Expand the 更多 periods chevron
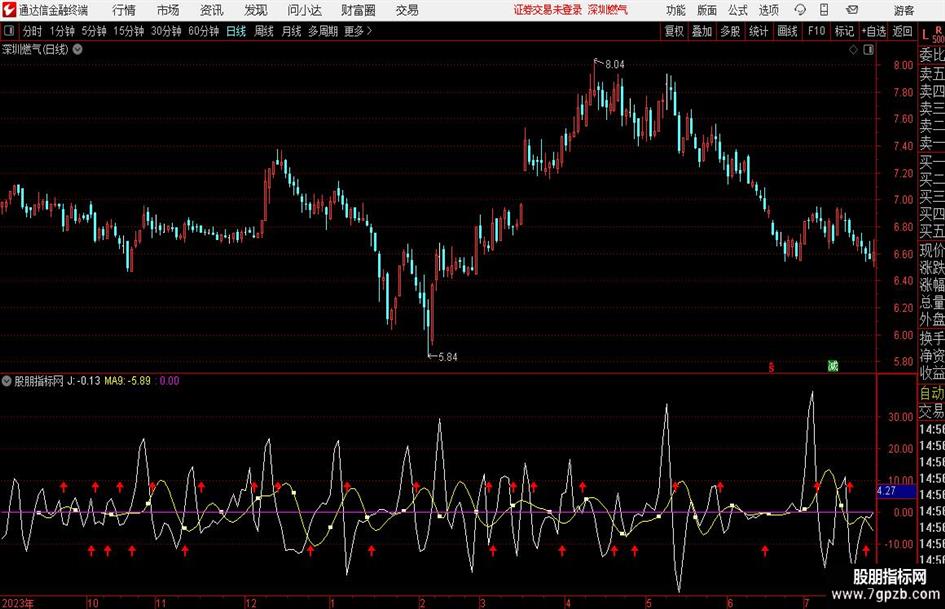This screenshot has height=609, width=945. 358,31
